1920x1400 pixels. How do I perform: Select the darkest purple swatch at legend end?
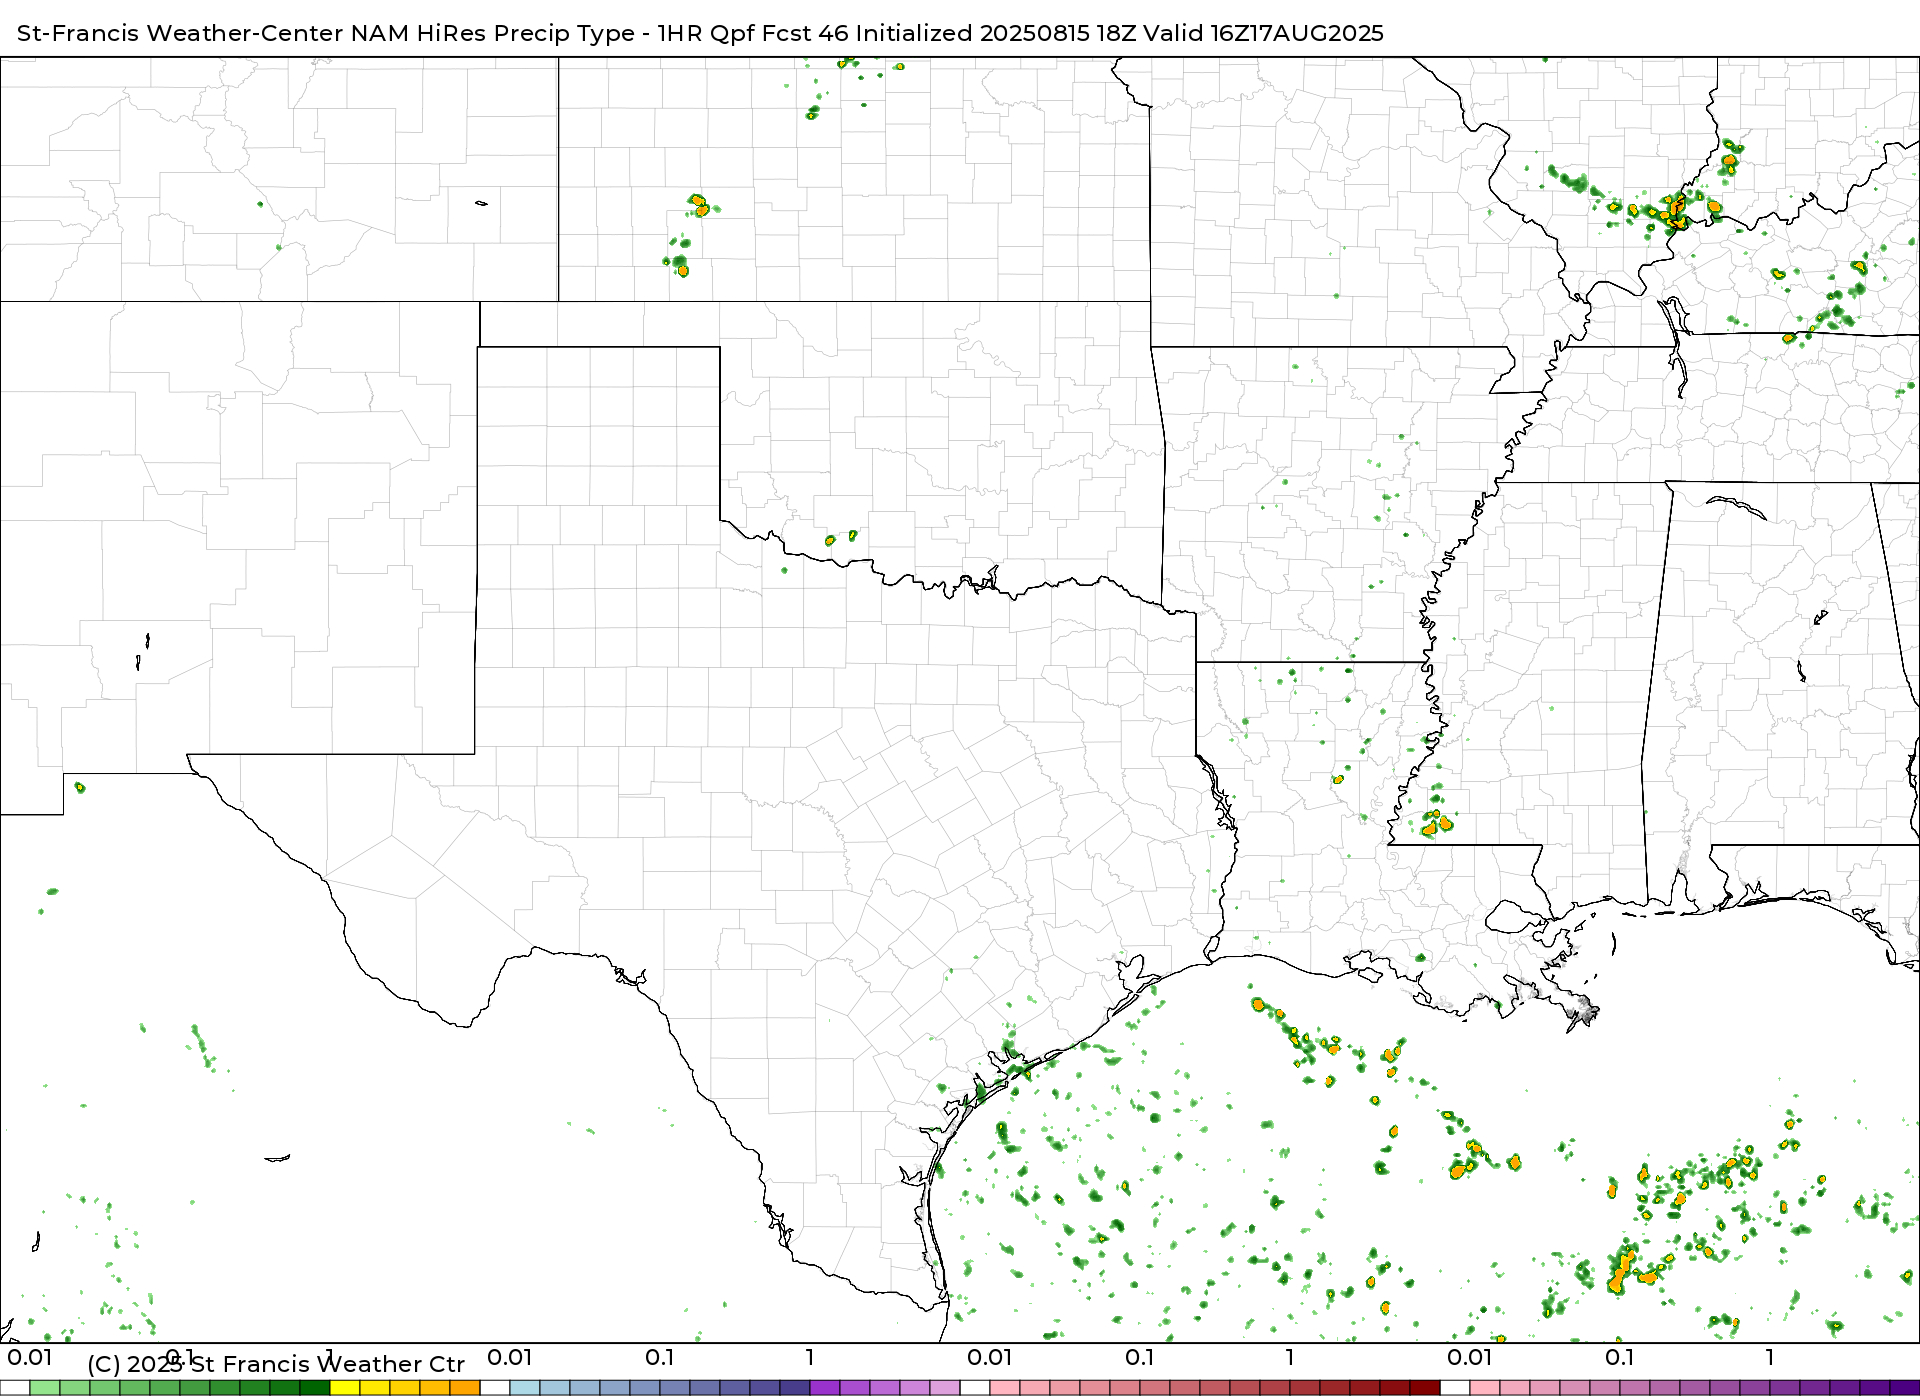click(1905, 1388)
